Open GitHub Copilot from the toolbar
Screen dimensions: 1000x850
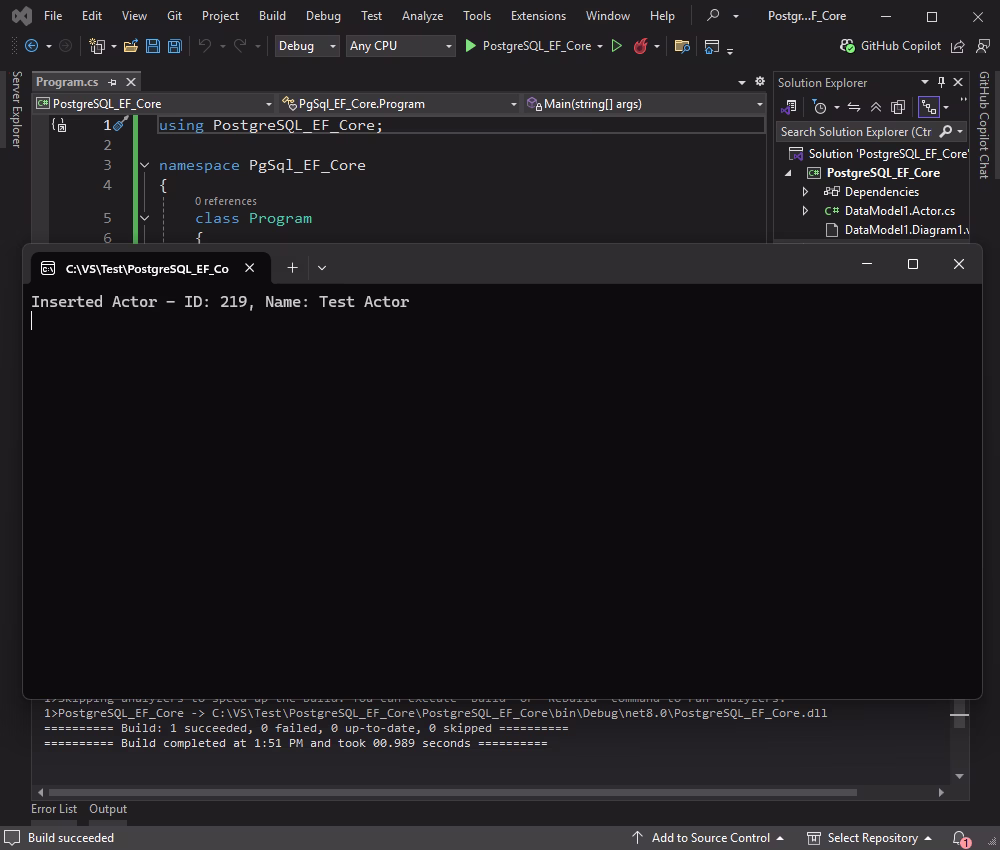[899, 45]
